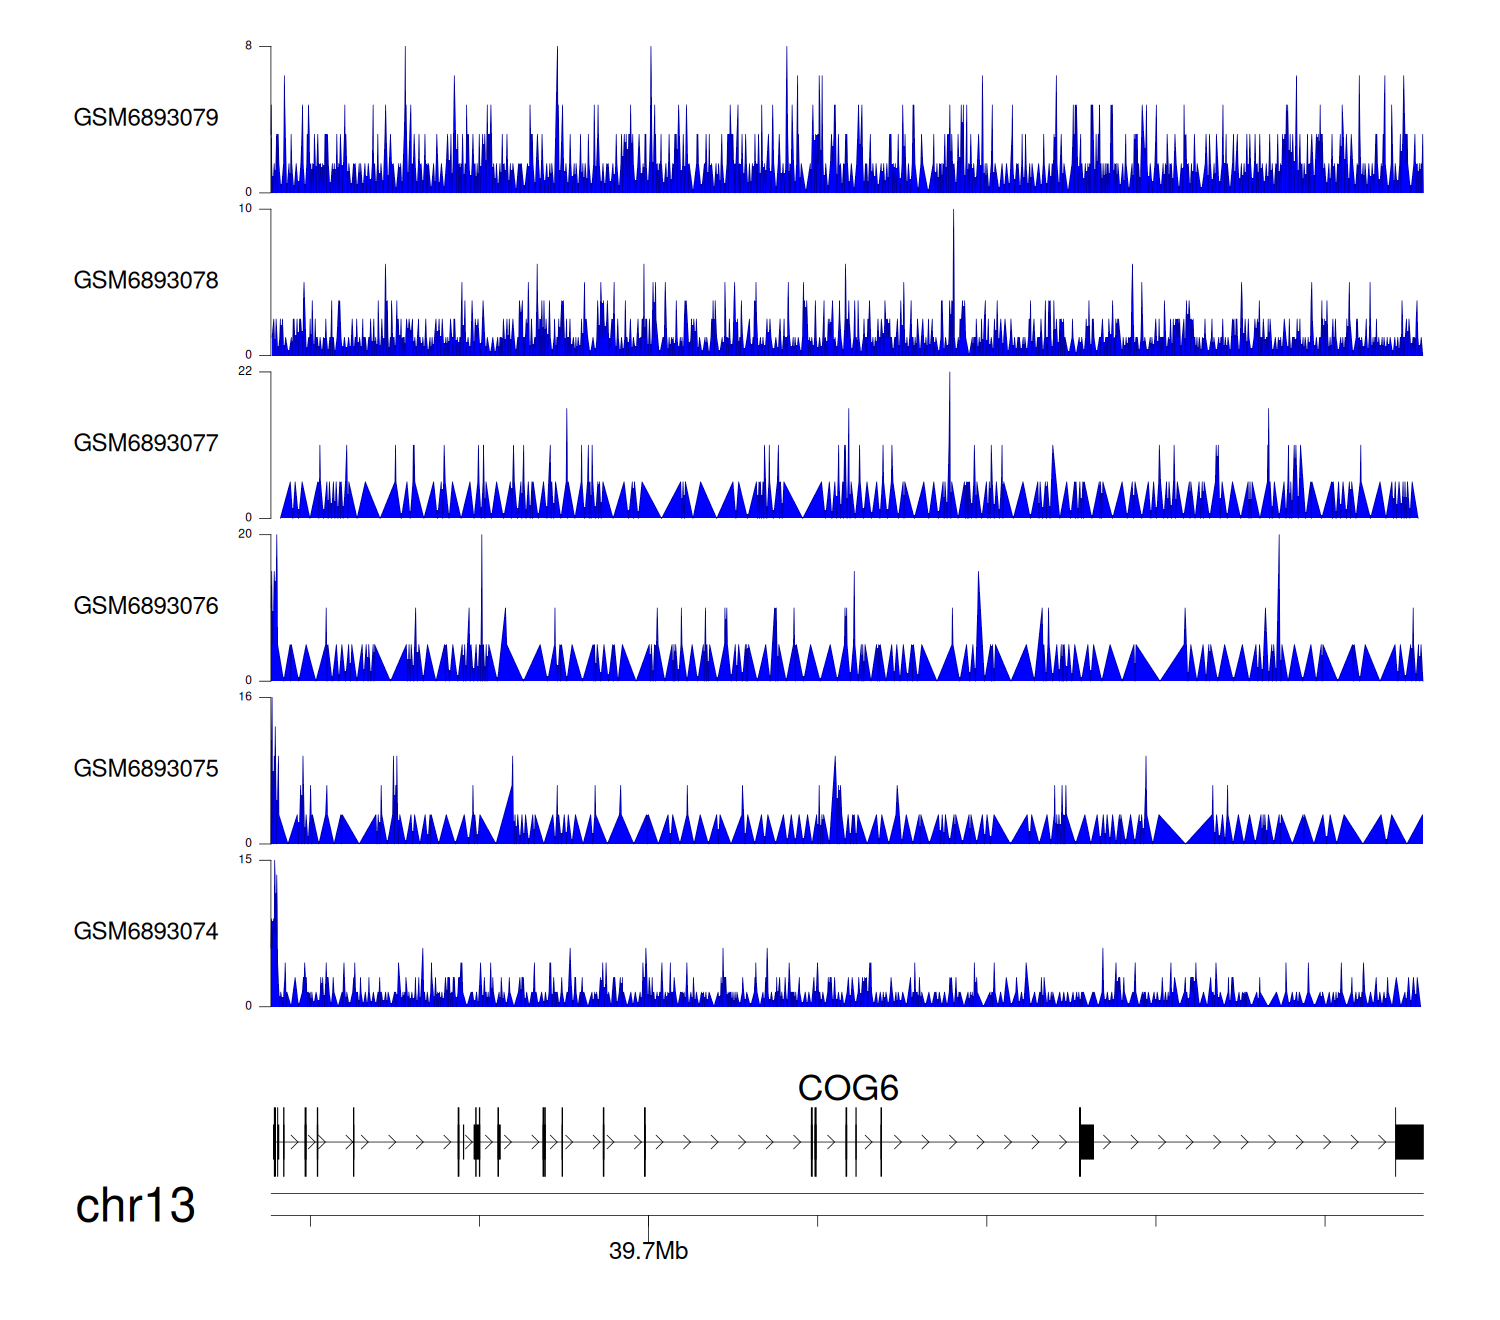
Task: Click the y-axis maximum value 8
Action: pyautogui.click(x=249, y=46)
